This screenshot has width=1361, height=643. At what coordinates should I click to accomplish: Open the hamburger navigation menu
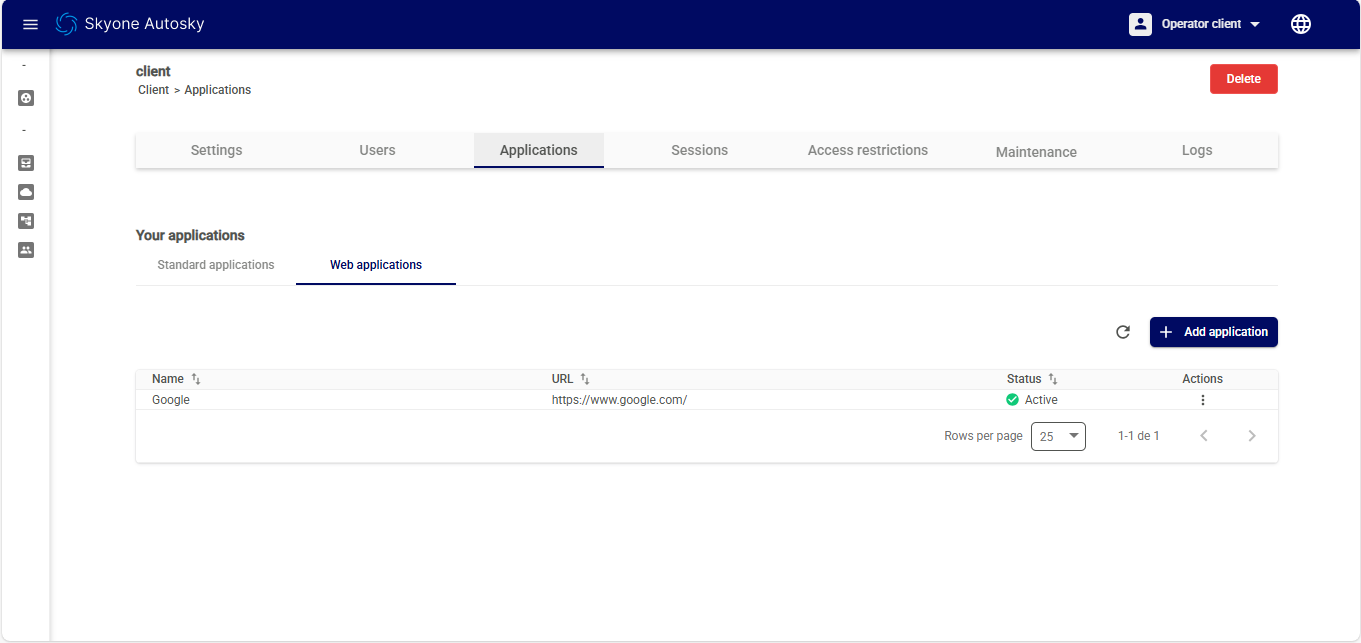pos(30,24)
